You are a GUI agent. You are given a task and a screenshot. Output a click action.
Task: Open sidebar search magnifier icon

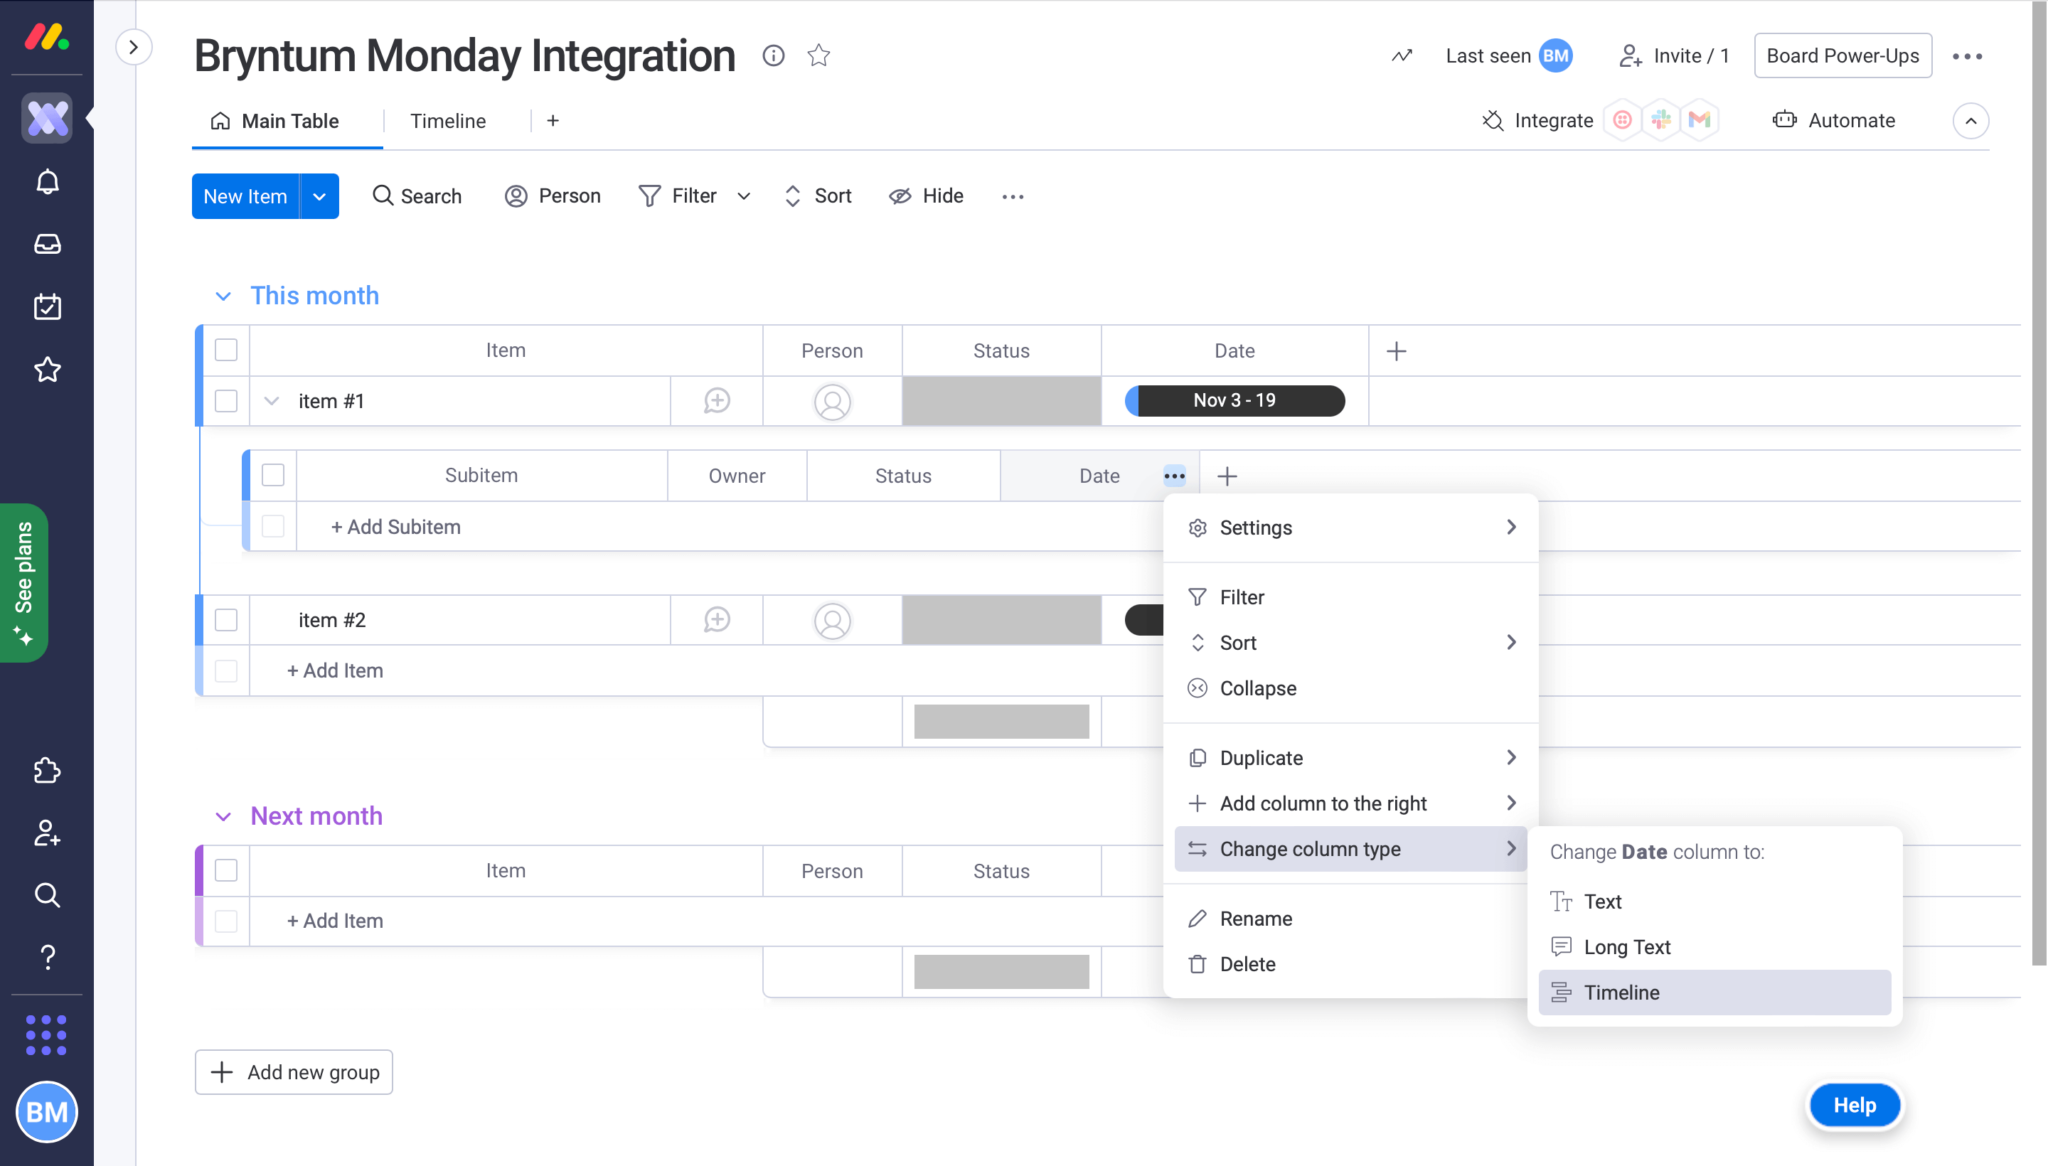tap(47, 894)
